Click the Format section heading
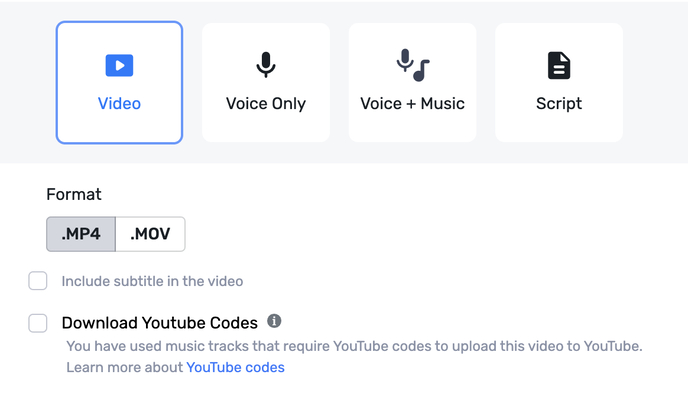This screenshot has width=688, height=414. pyautogui.click(x=74, y=194)
